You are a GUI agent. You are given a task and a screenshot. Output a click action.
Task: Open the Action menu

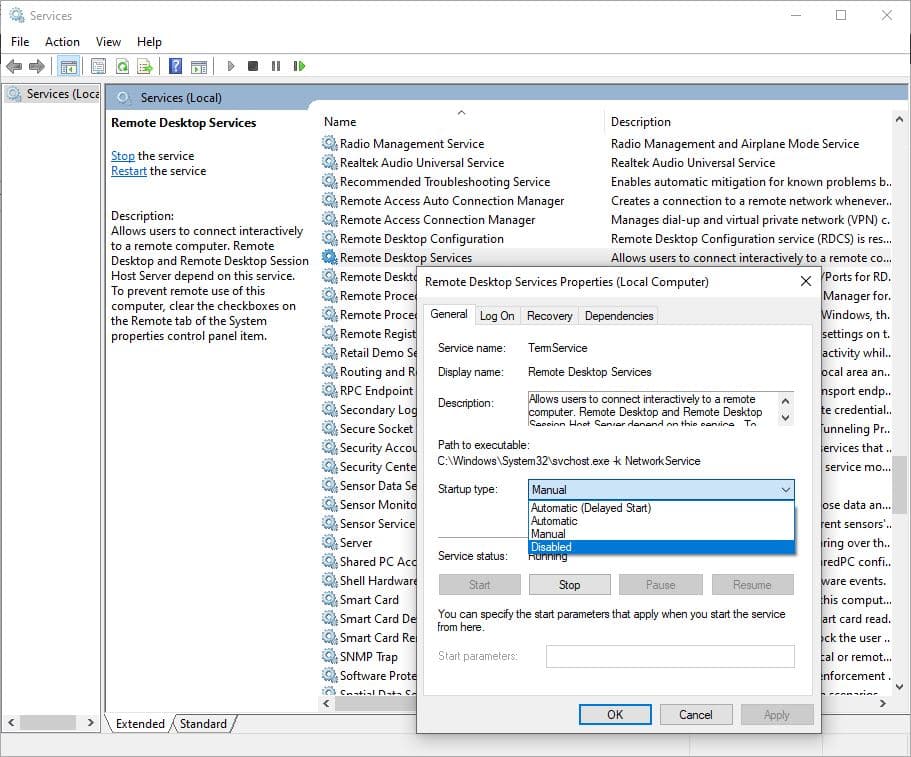coord(62,42)
